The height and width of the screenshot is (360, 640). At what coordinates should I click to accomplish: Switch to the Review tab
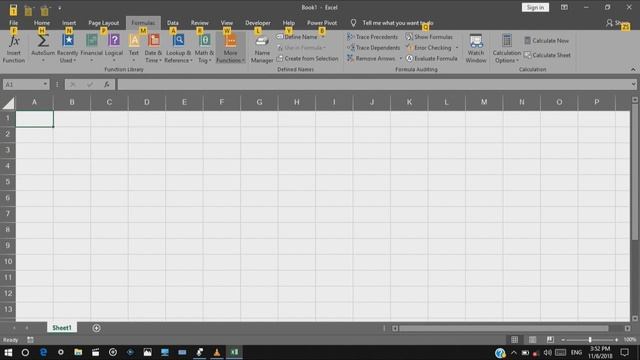point(200,23)
